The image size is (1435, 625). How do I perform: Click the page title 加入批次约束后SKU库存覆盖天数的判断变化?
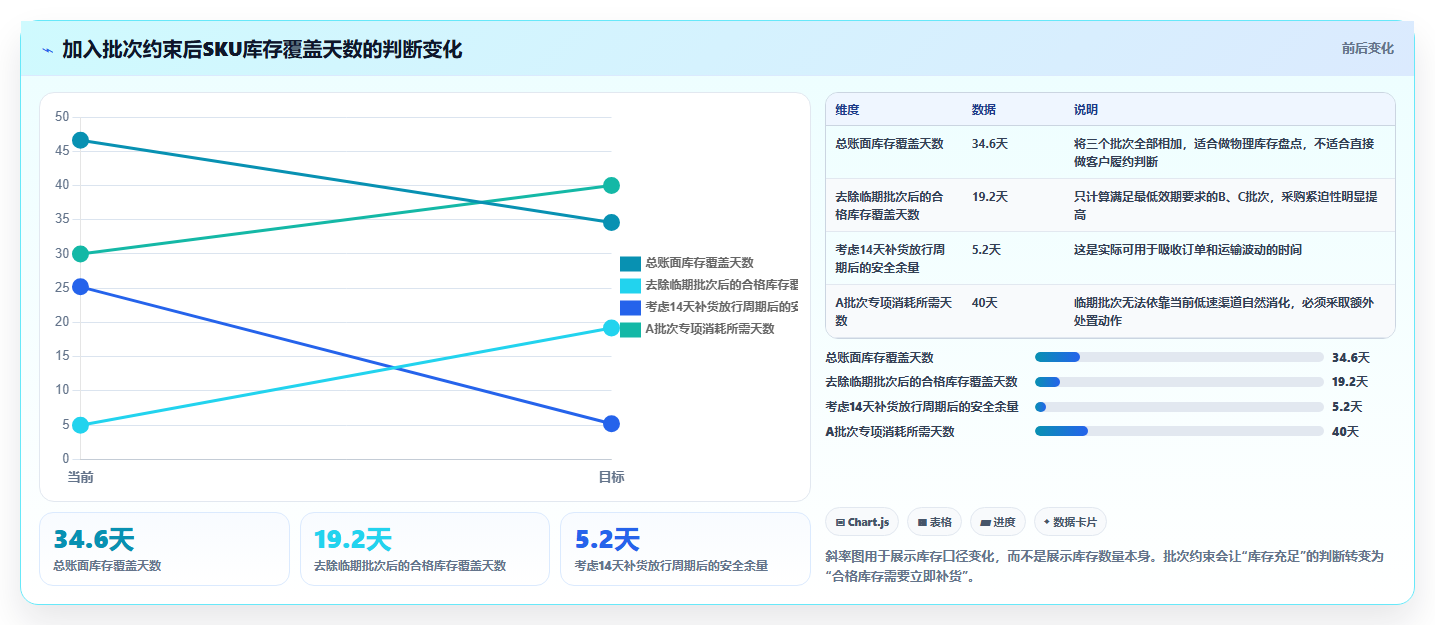262,49
